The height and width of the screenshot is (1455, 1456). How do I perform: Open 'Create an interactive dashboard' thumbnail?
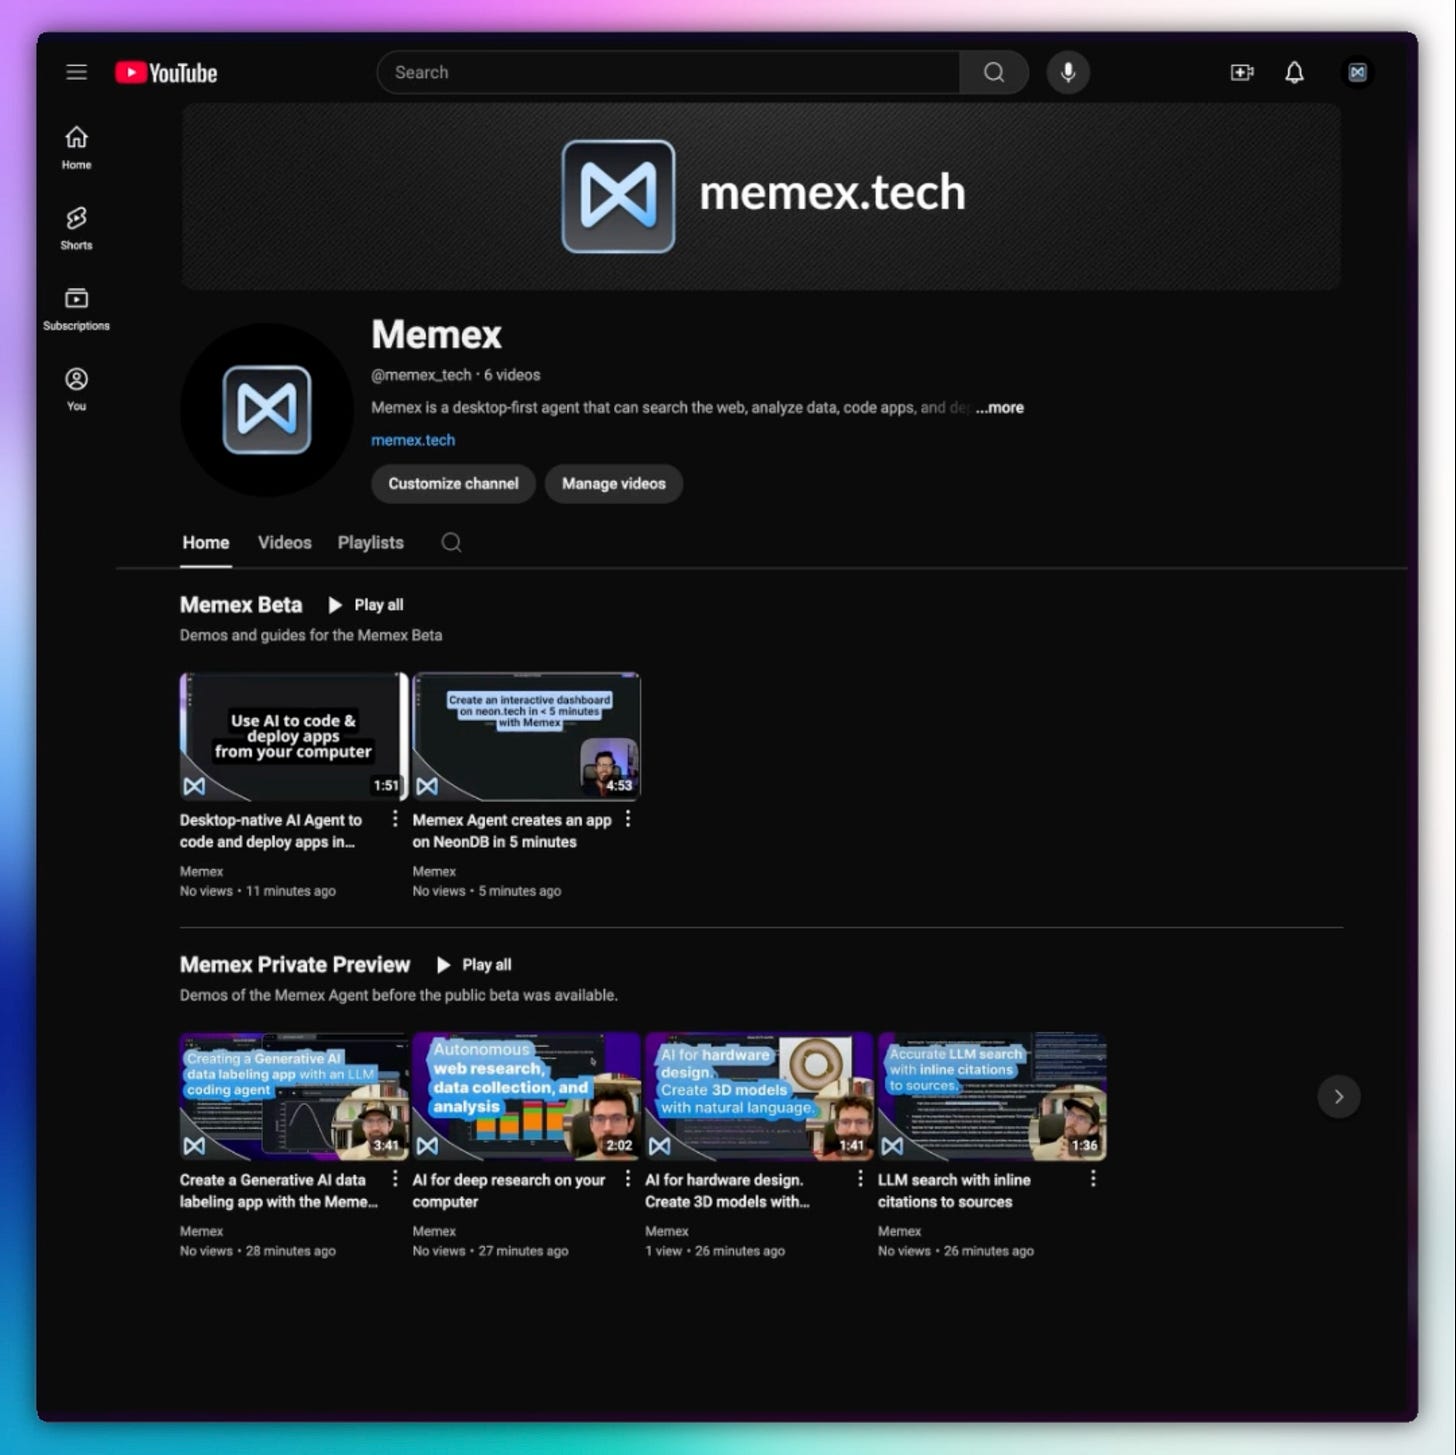click(527, 736)
